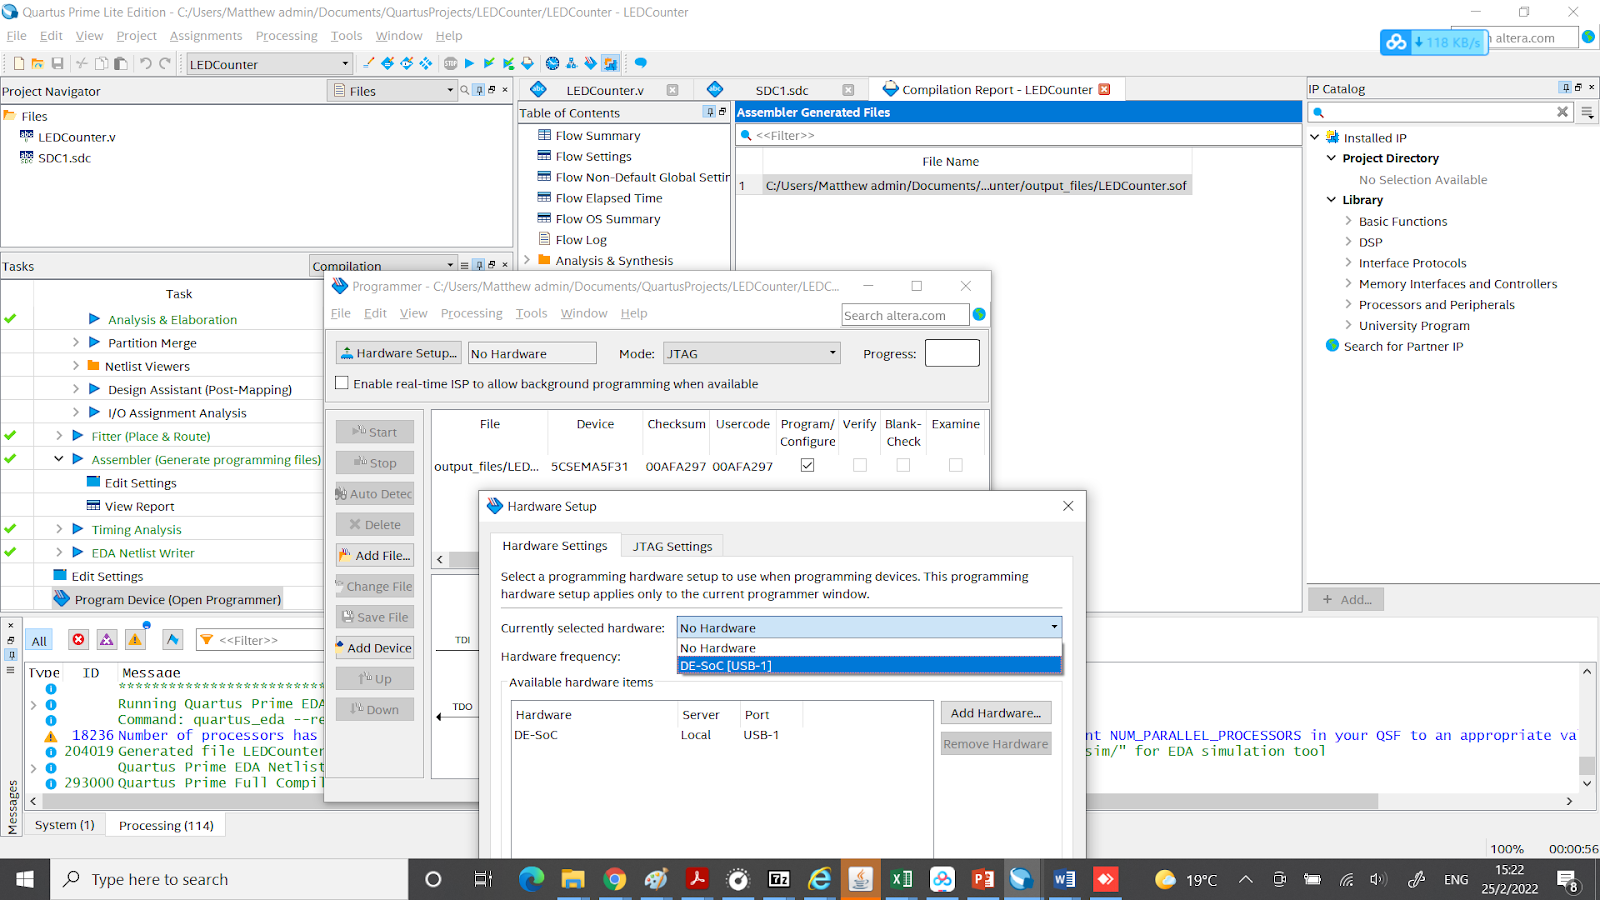Select Program Device (Open Programmer) task
Image resolution: width=1600 pixels, height=900 pixels.
pos(167,599)
